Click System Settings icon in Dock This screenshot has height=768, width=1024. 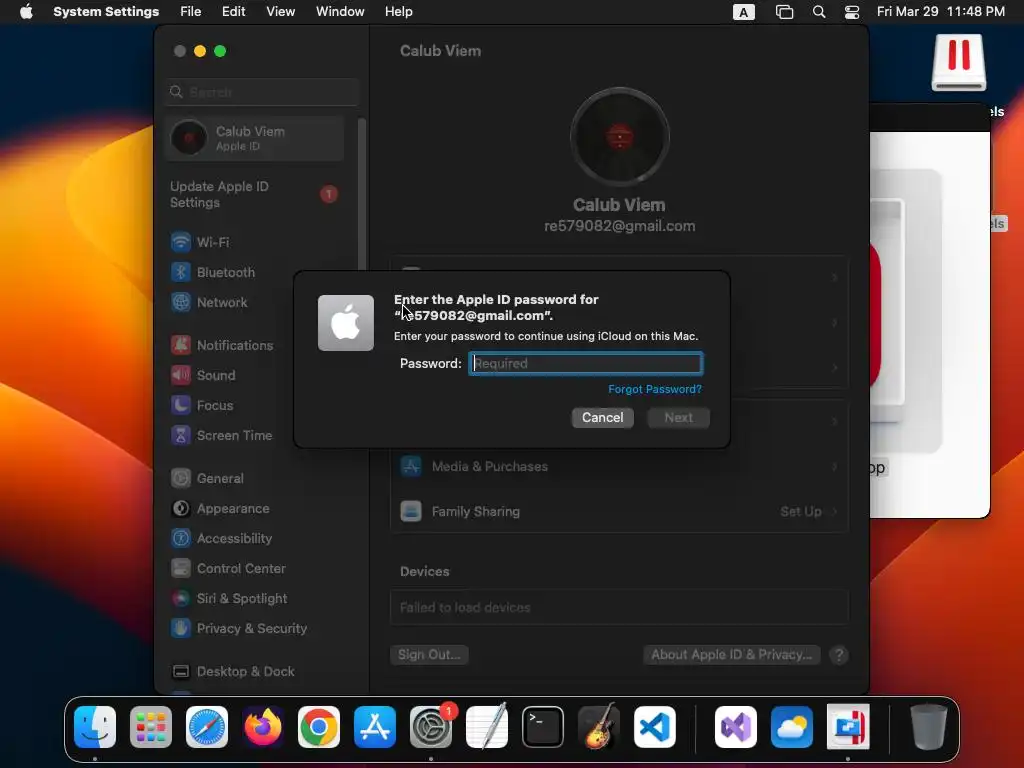431,727
